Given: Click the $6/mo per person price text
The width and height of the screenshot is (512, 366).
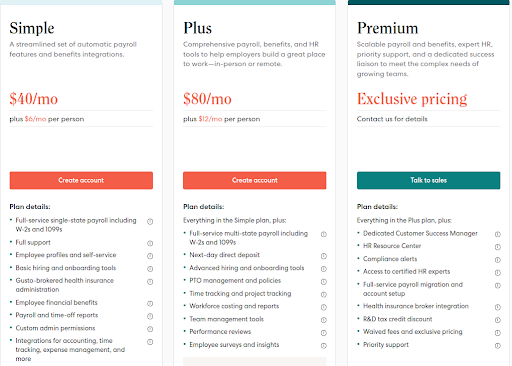Looking at the screenshot, I should (x=54, y=119).
